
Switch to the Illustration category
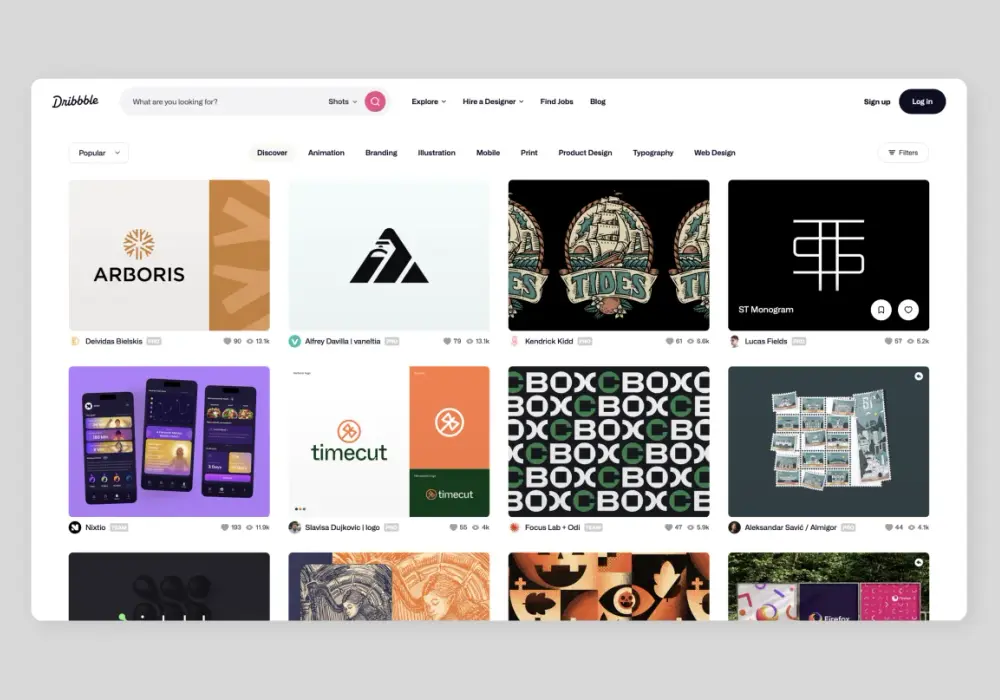pyautogui.click(x=436, y=153)
